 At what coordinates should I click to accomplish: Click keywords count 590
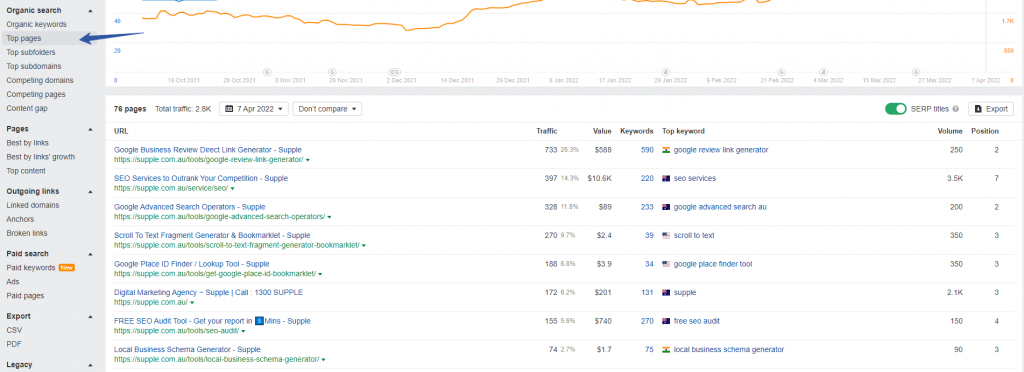click(x=647, y=150)
